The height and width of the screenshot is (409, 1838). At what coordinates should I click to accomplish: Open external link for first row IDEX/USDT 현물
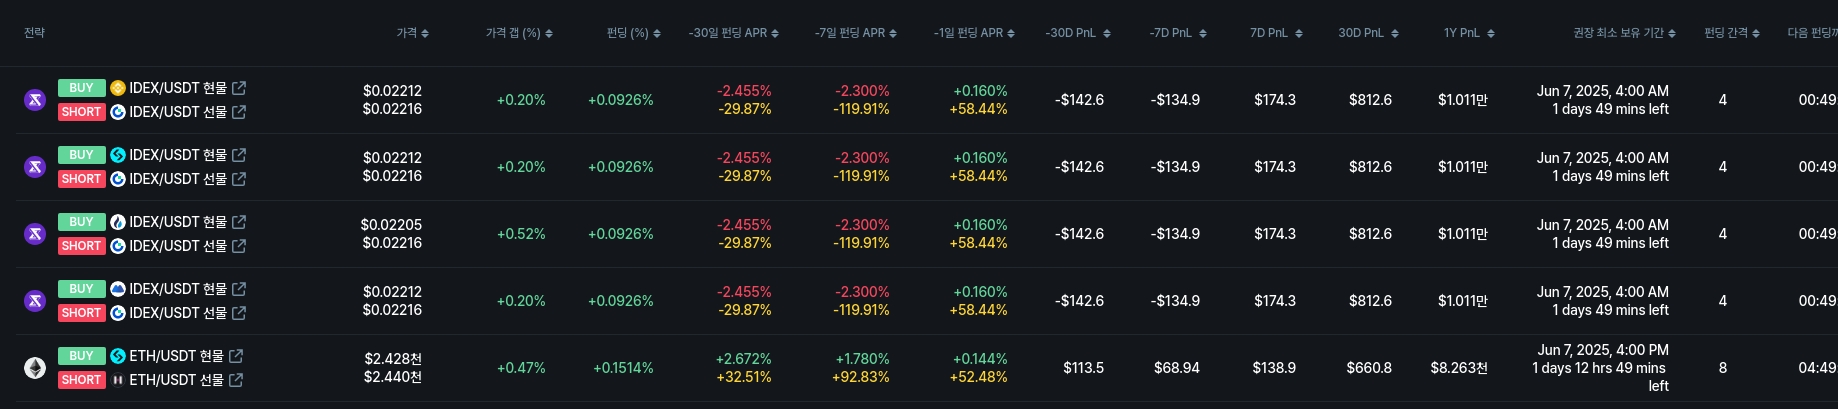click(x=239, y=88)
